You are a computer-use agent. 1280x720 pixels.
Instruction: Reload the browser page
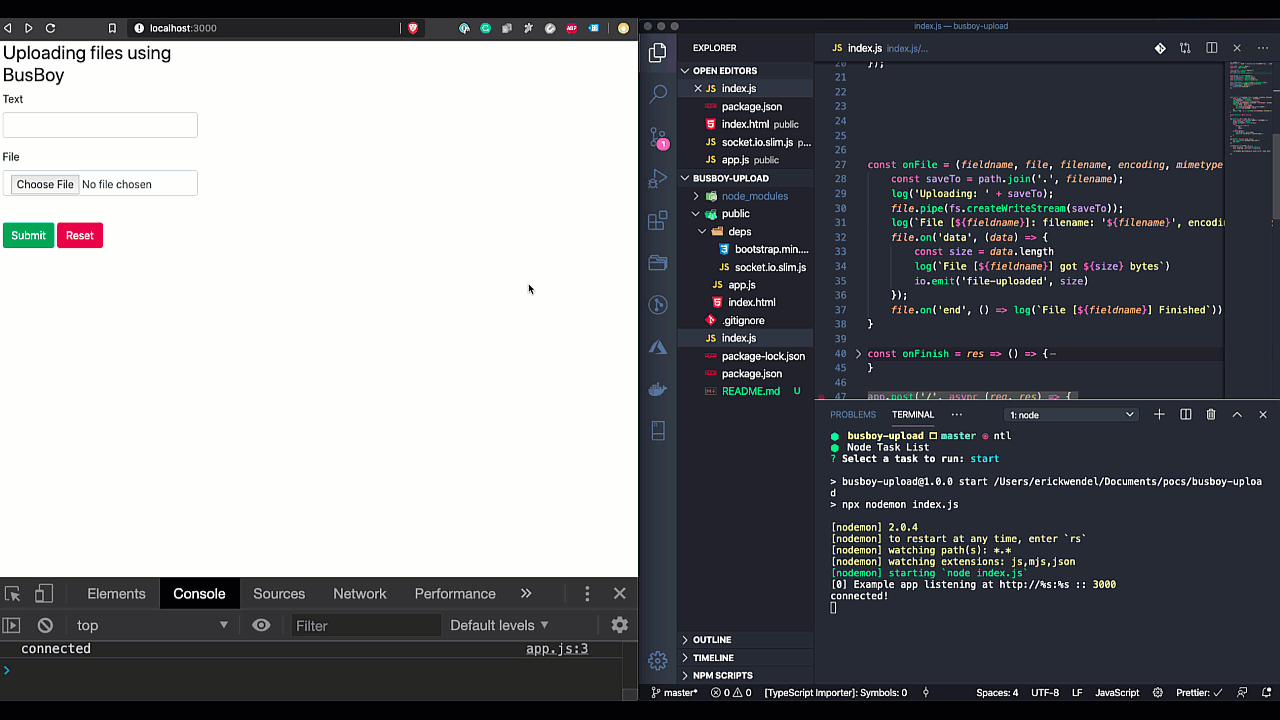pos(50,28)
